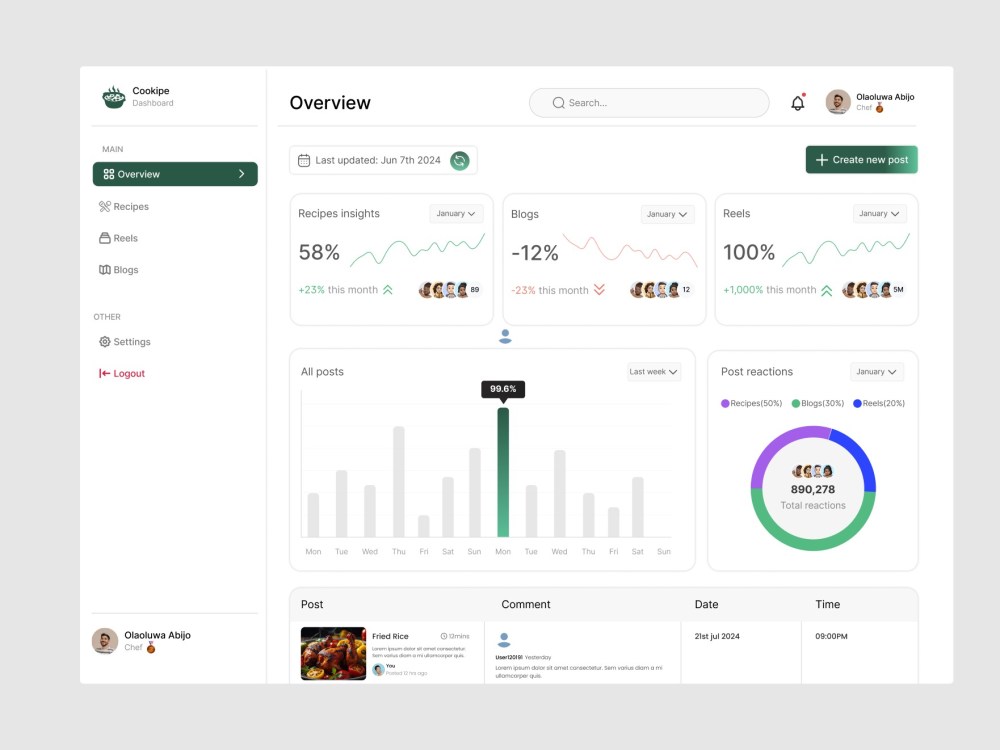This screenshot has width=1000, height=750.
Task: Click the chevron arrow on Overview item
Action: click(x=242, y=174)
